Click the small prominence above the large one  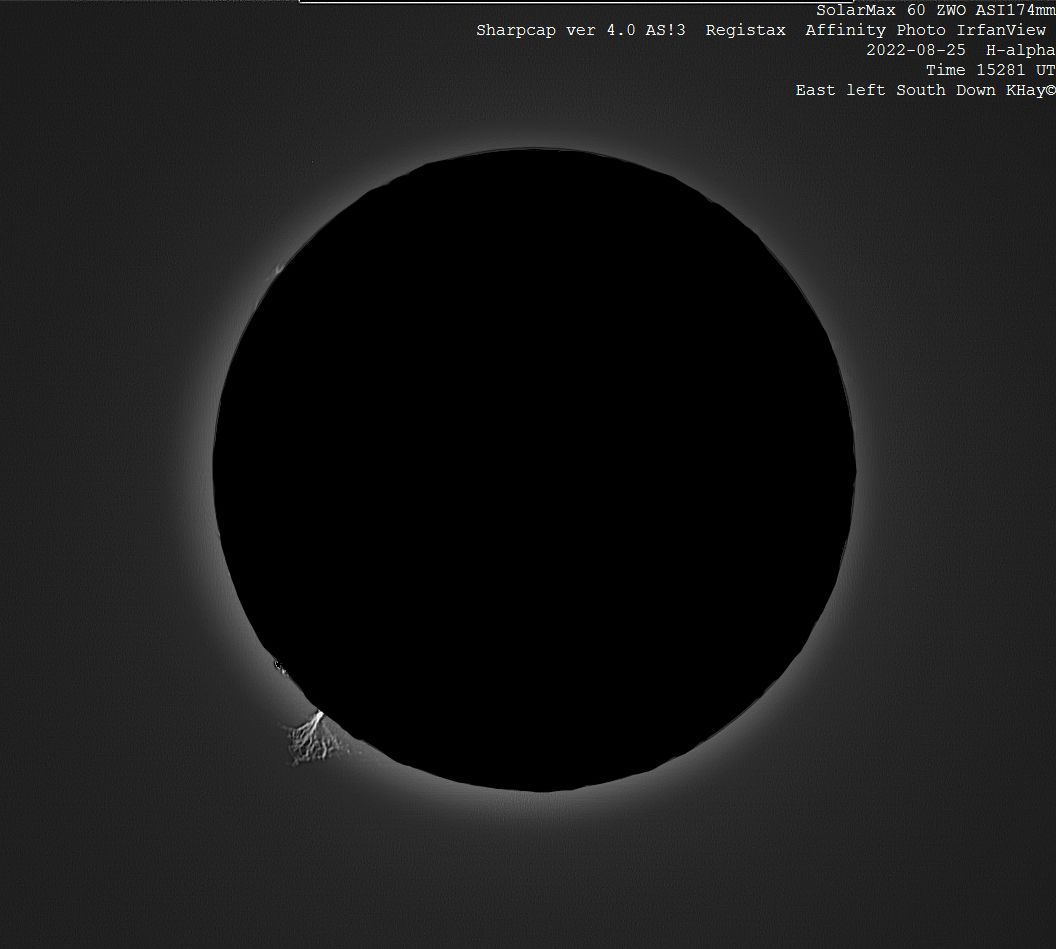tap(279, 665)
